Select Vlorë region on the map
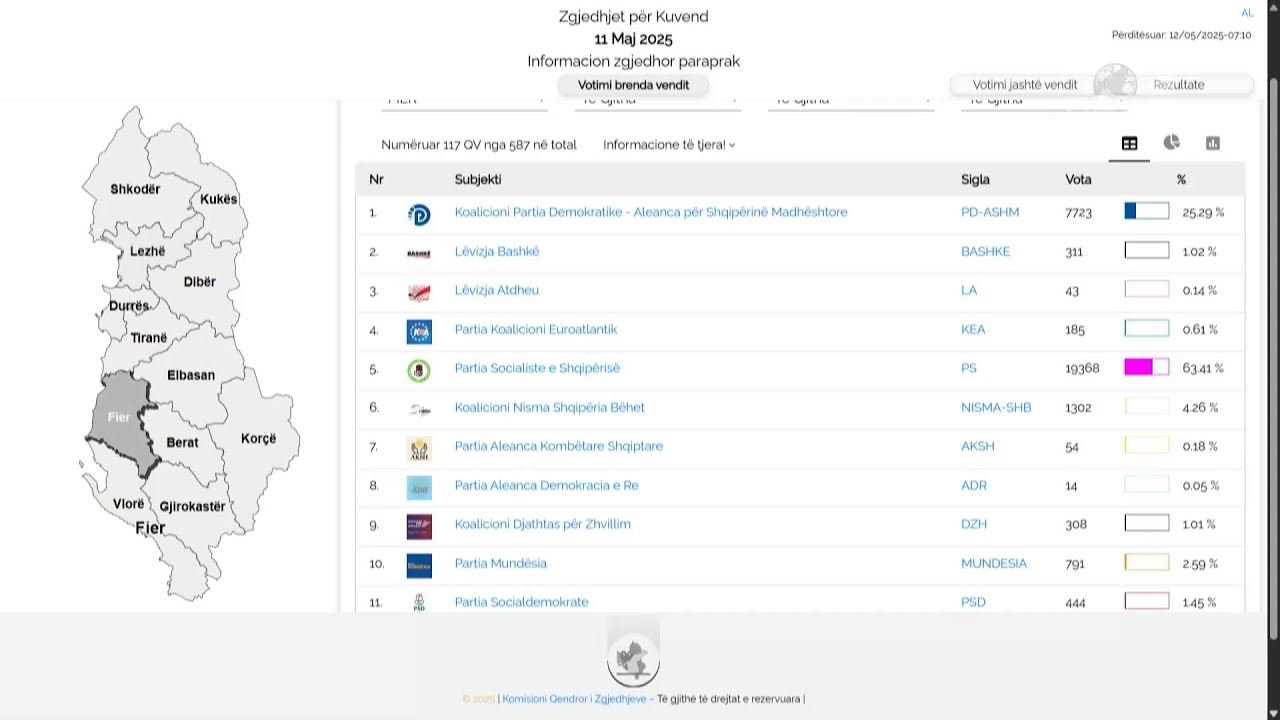This screenshot has height=720, width=1280. pos(128,504)
